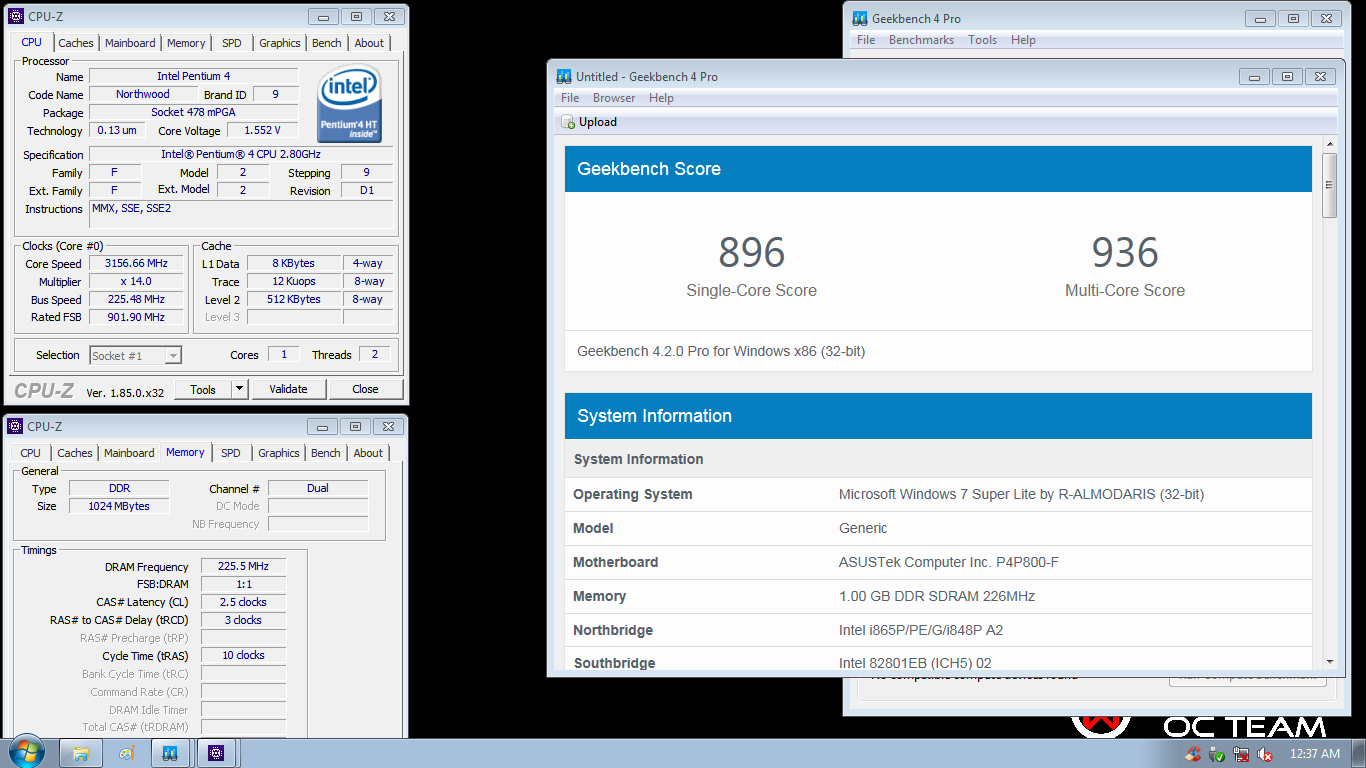The image size is (1366, 768).
Task: Open About tab in the upper CPU-Z window
Action: (369, 43)
